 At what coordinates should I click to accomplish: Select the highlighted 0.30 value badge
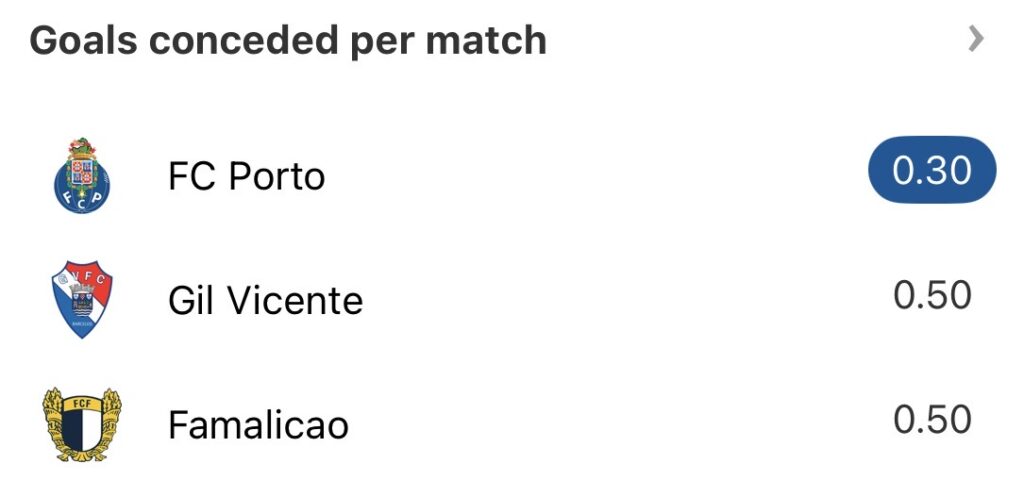click(932, 171)
